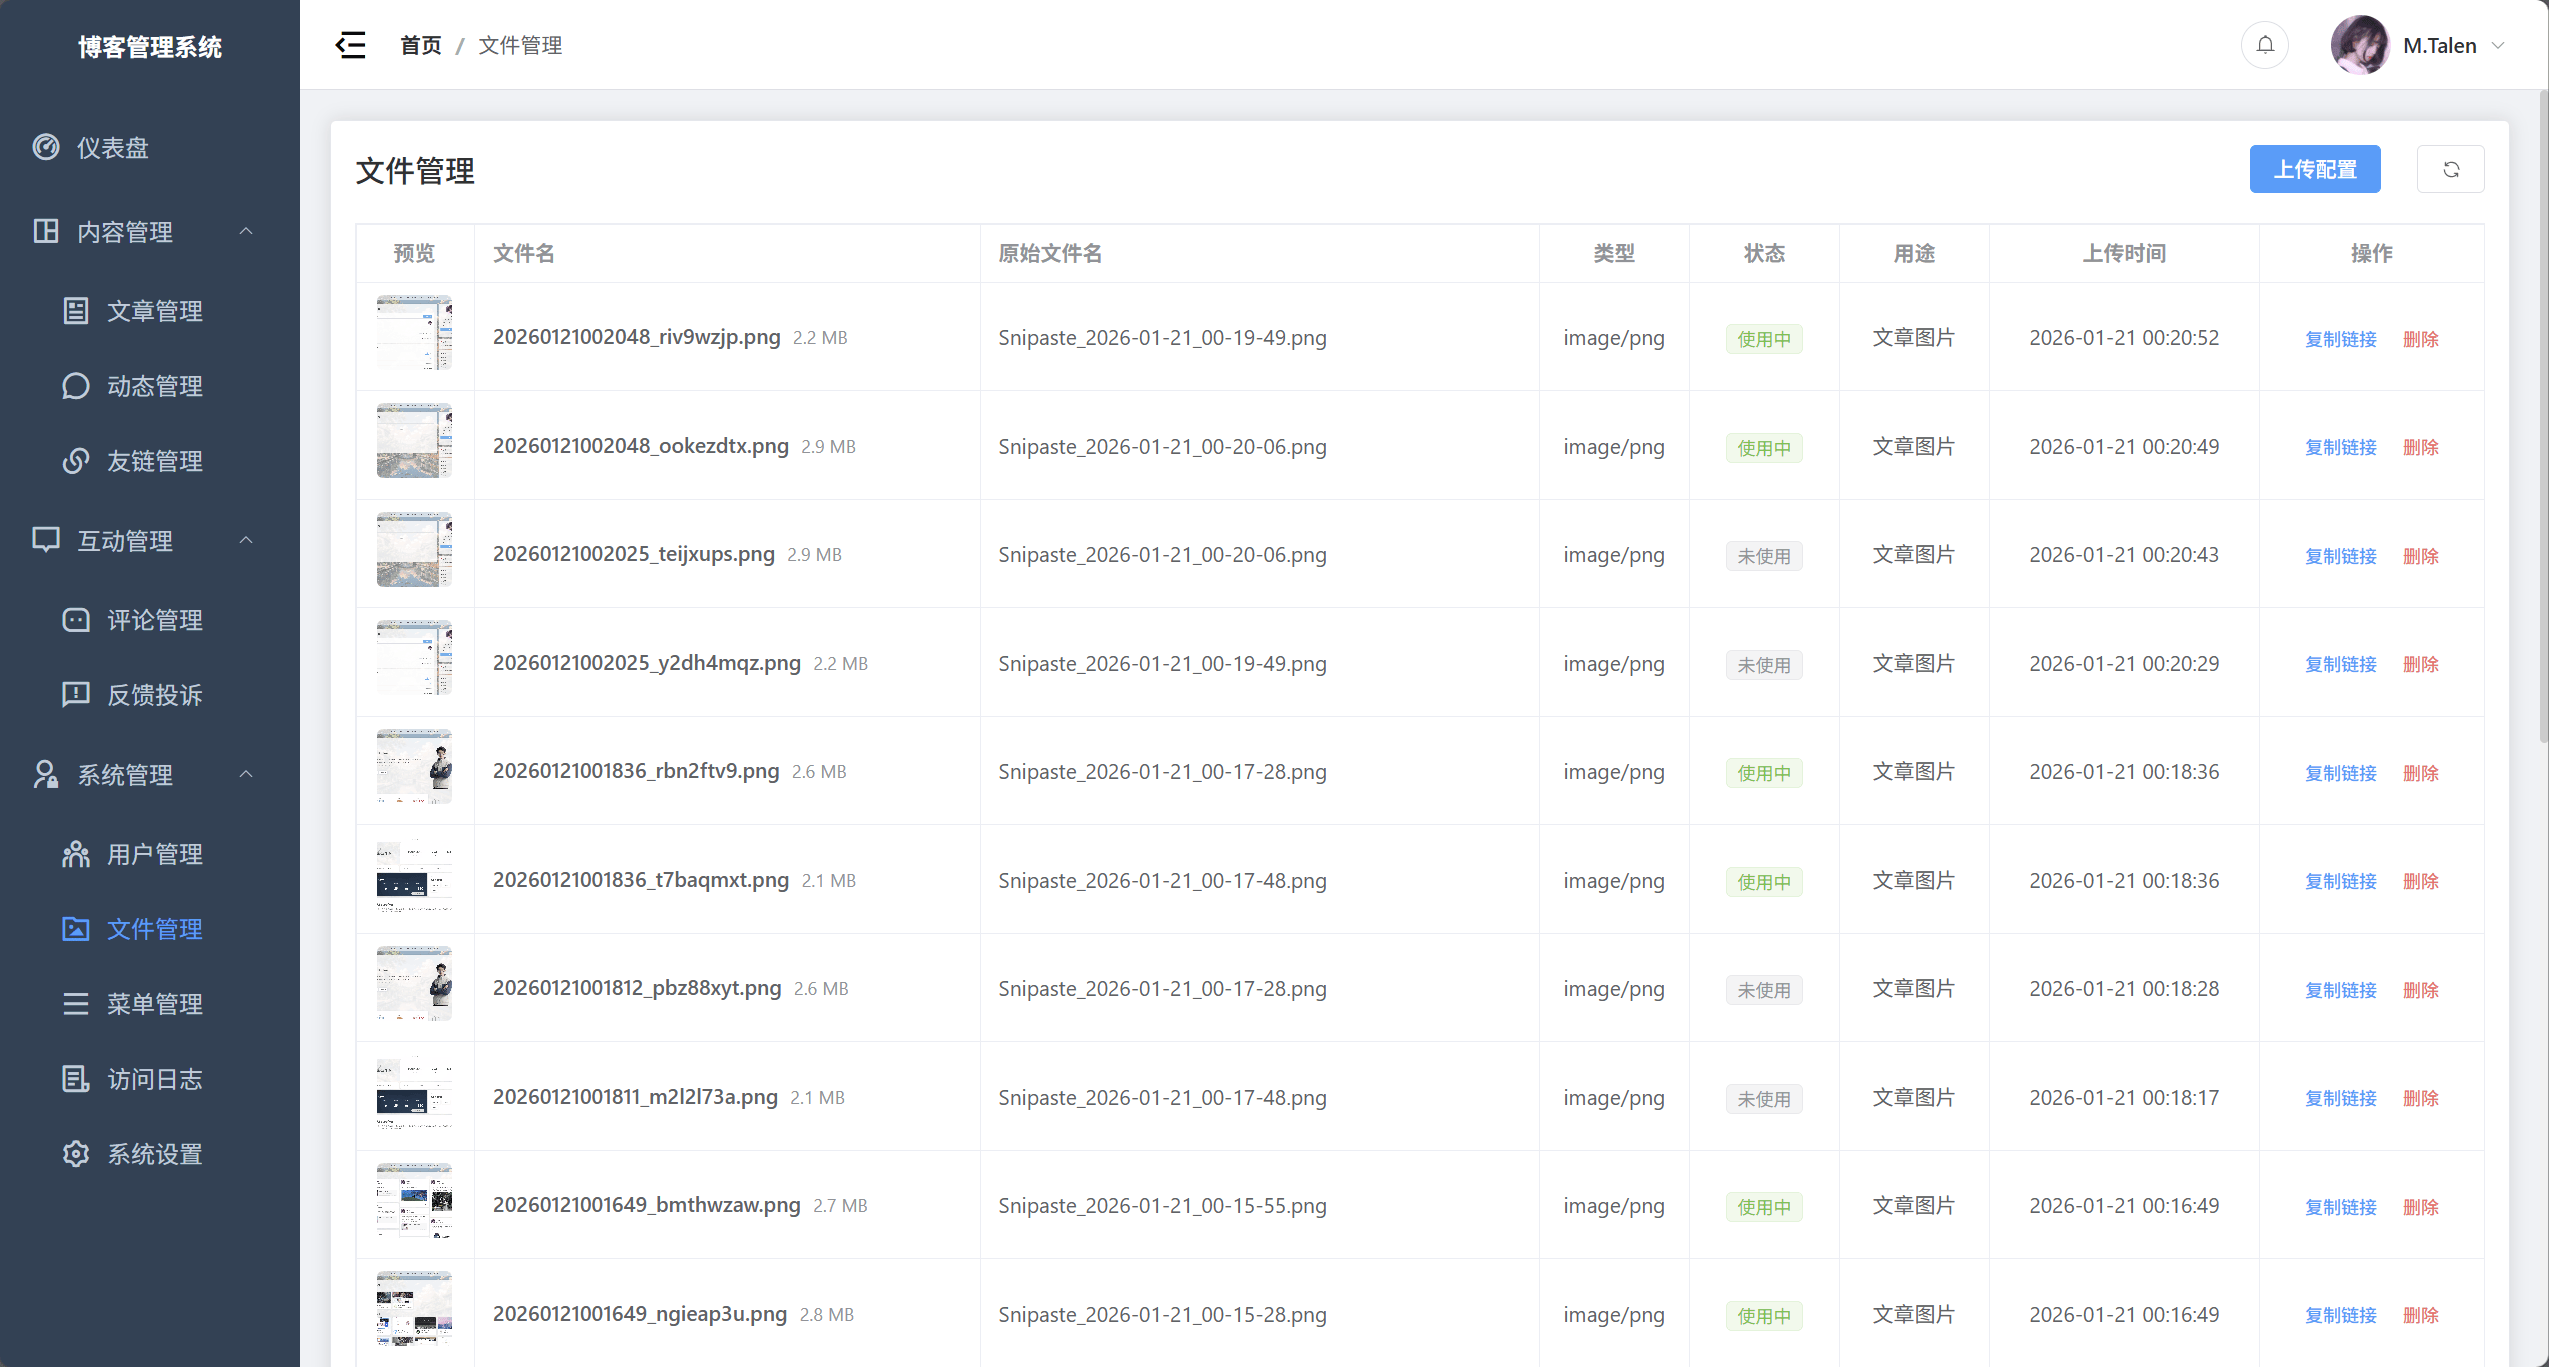Open 菜单管理 in the sidebar
The image size is (2549, 1367).
point(154,1004)
